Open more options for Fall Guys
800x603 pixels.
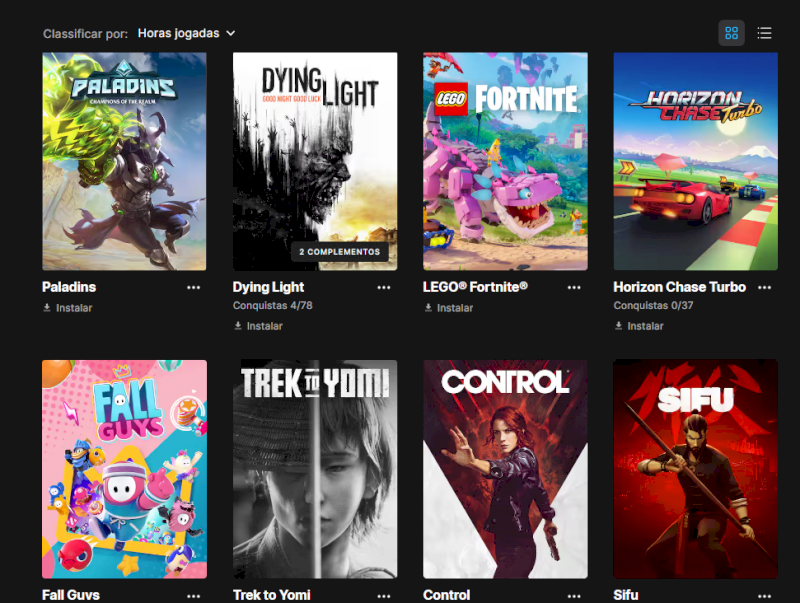coord(193,596)
